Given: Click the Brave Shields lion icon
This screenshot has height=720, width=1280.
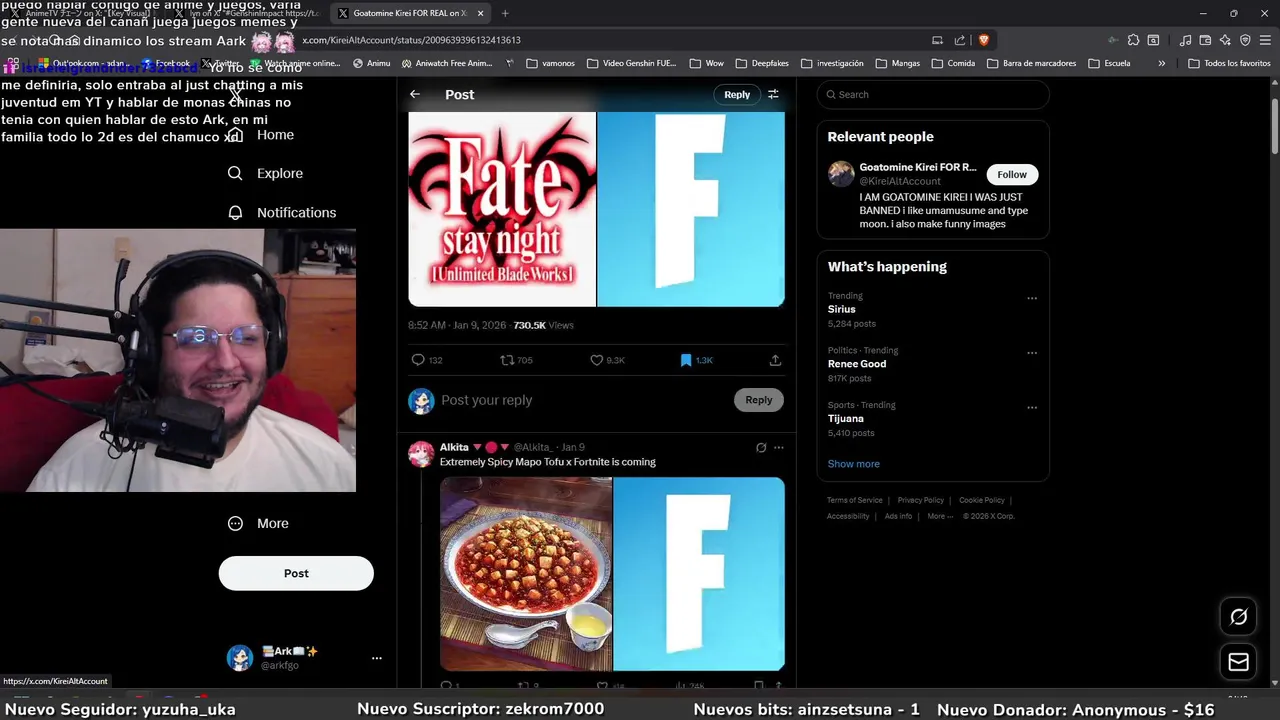Looking at the screenshot, I should point(984,40).
